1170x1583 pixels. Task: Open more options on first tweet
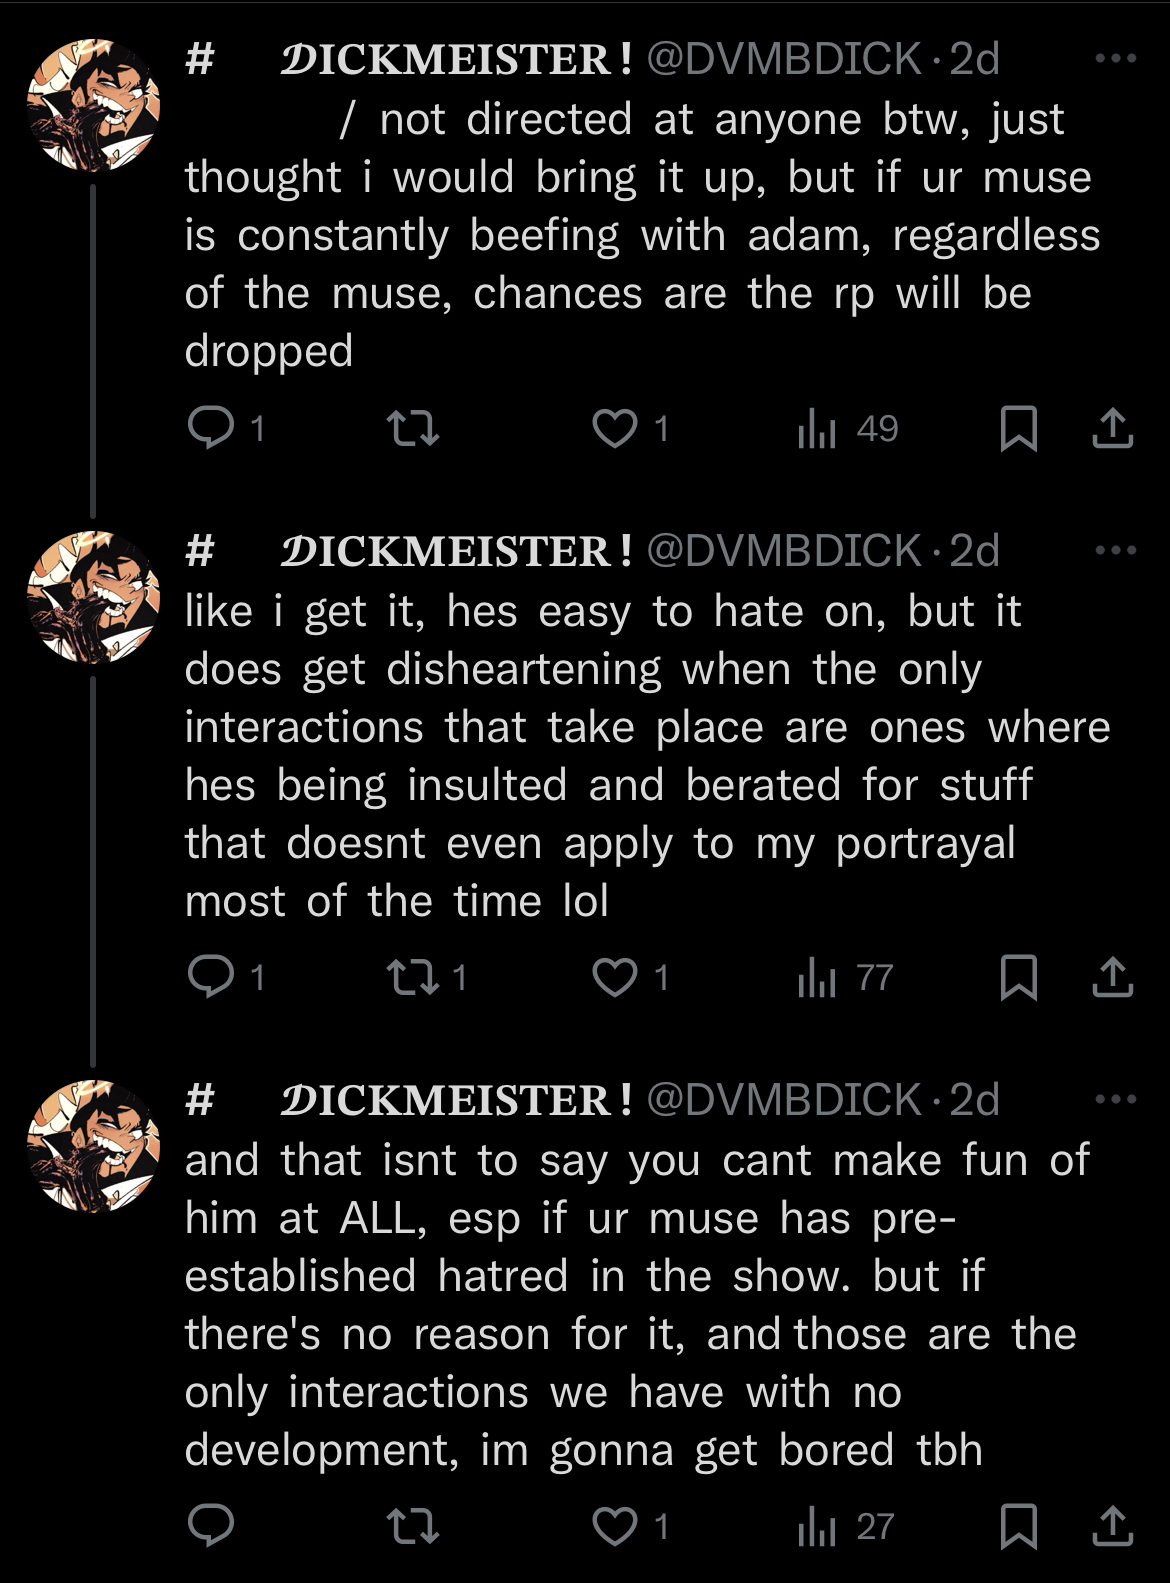click(1116, 59)
